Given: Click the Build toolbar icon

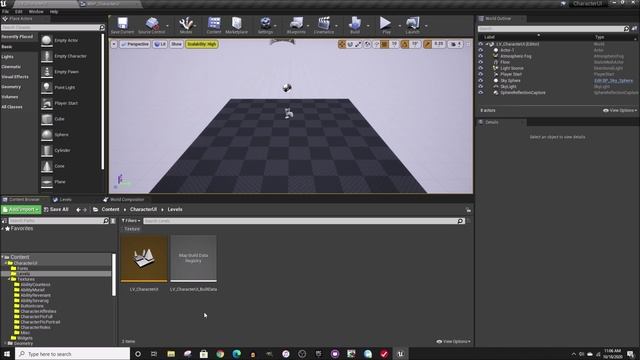Looking at the screenshot, I should [x=355, y=25].
